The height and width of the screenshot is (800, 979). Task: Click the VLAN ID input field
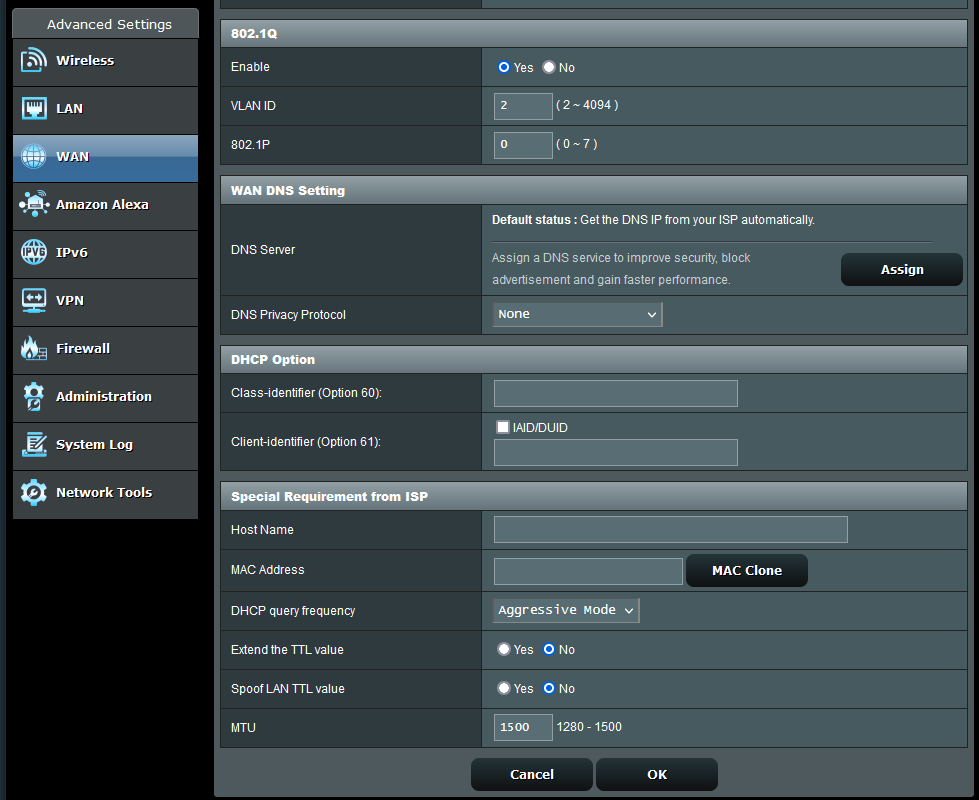tap(523, 106)
